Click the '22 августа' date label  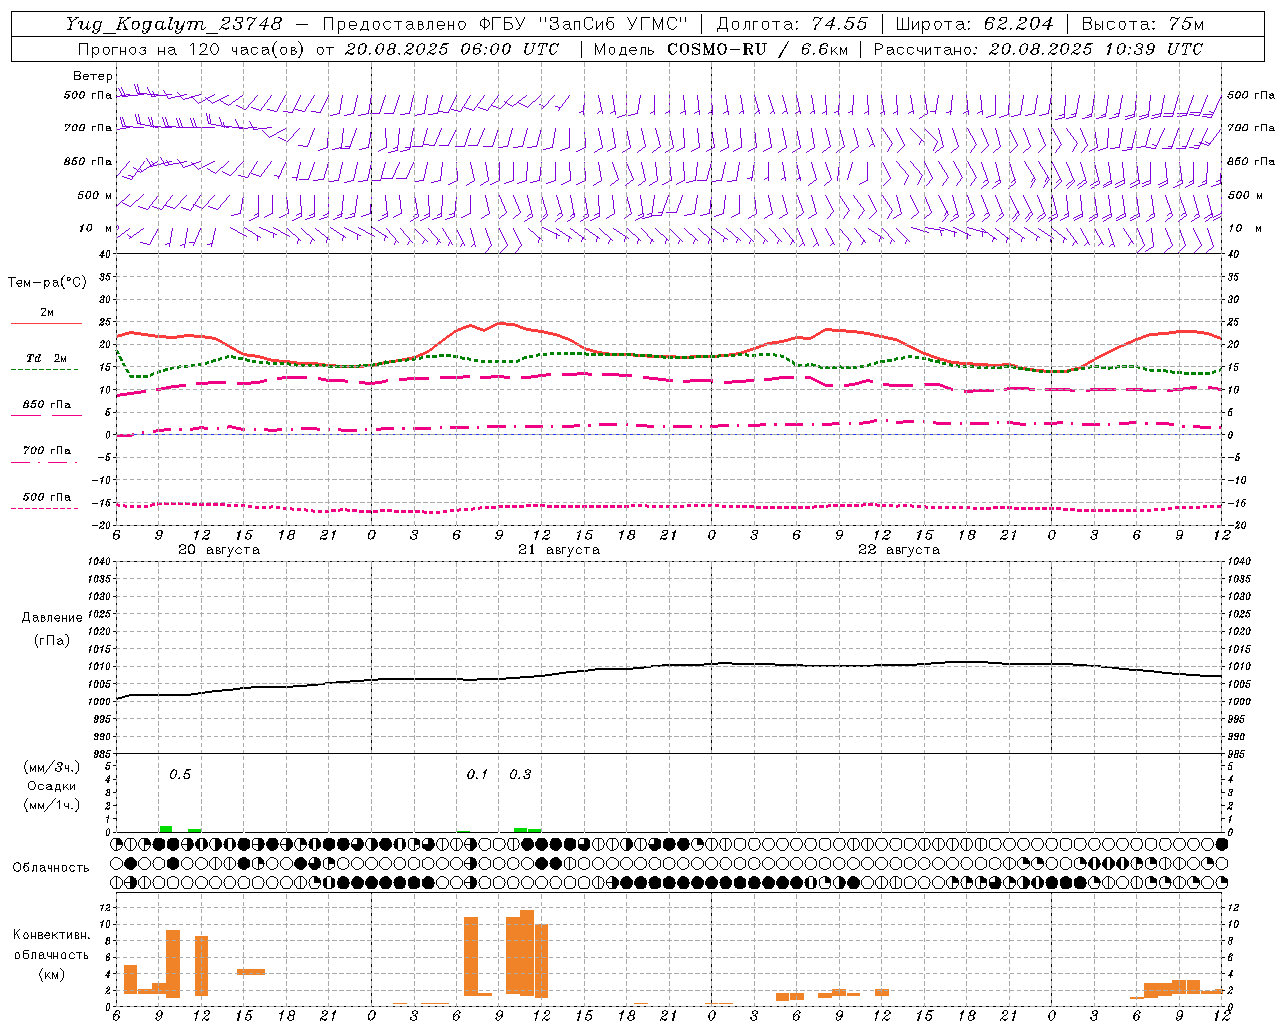899,550
